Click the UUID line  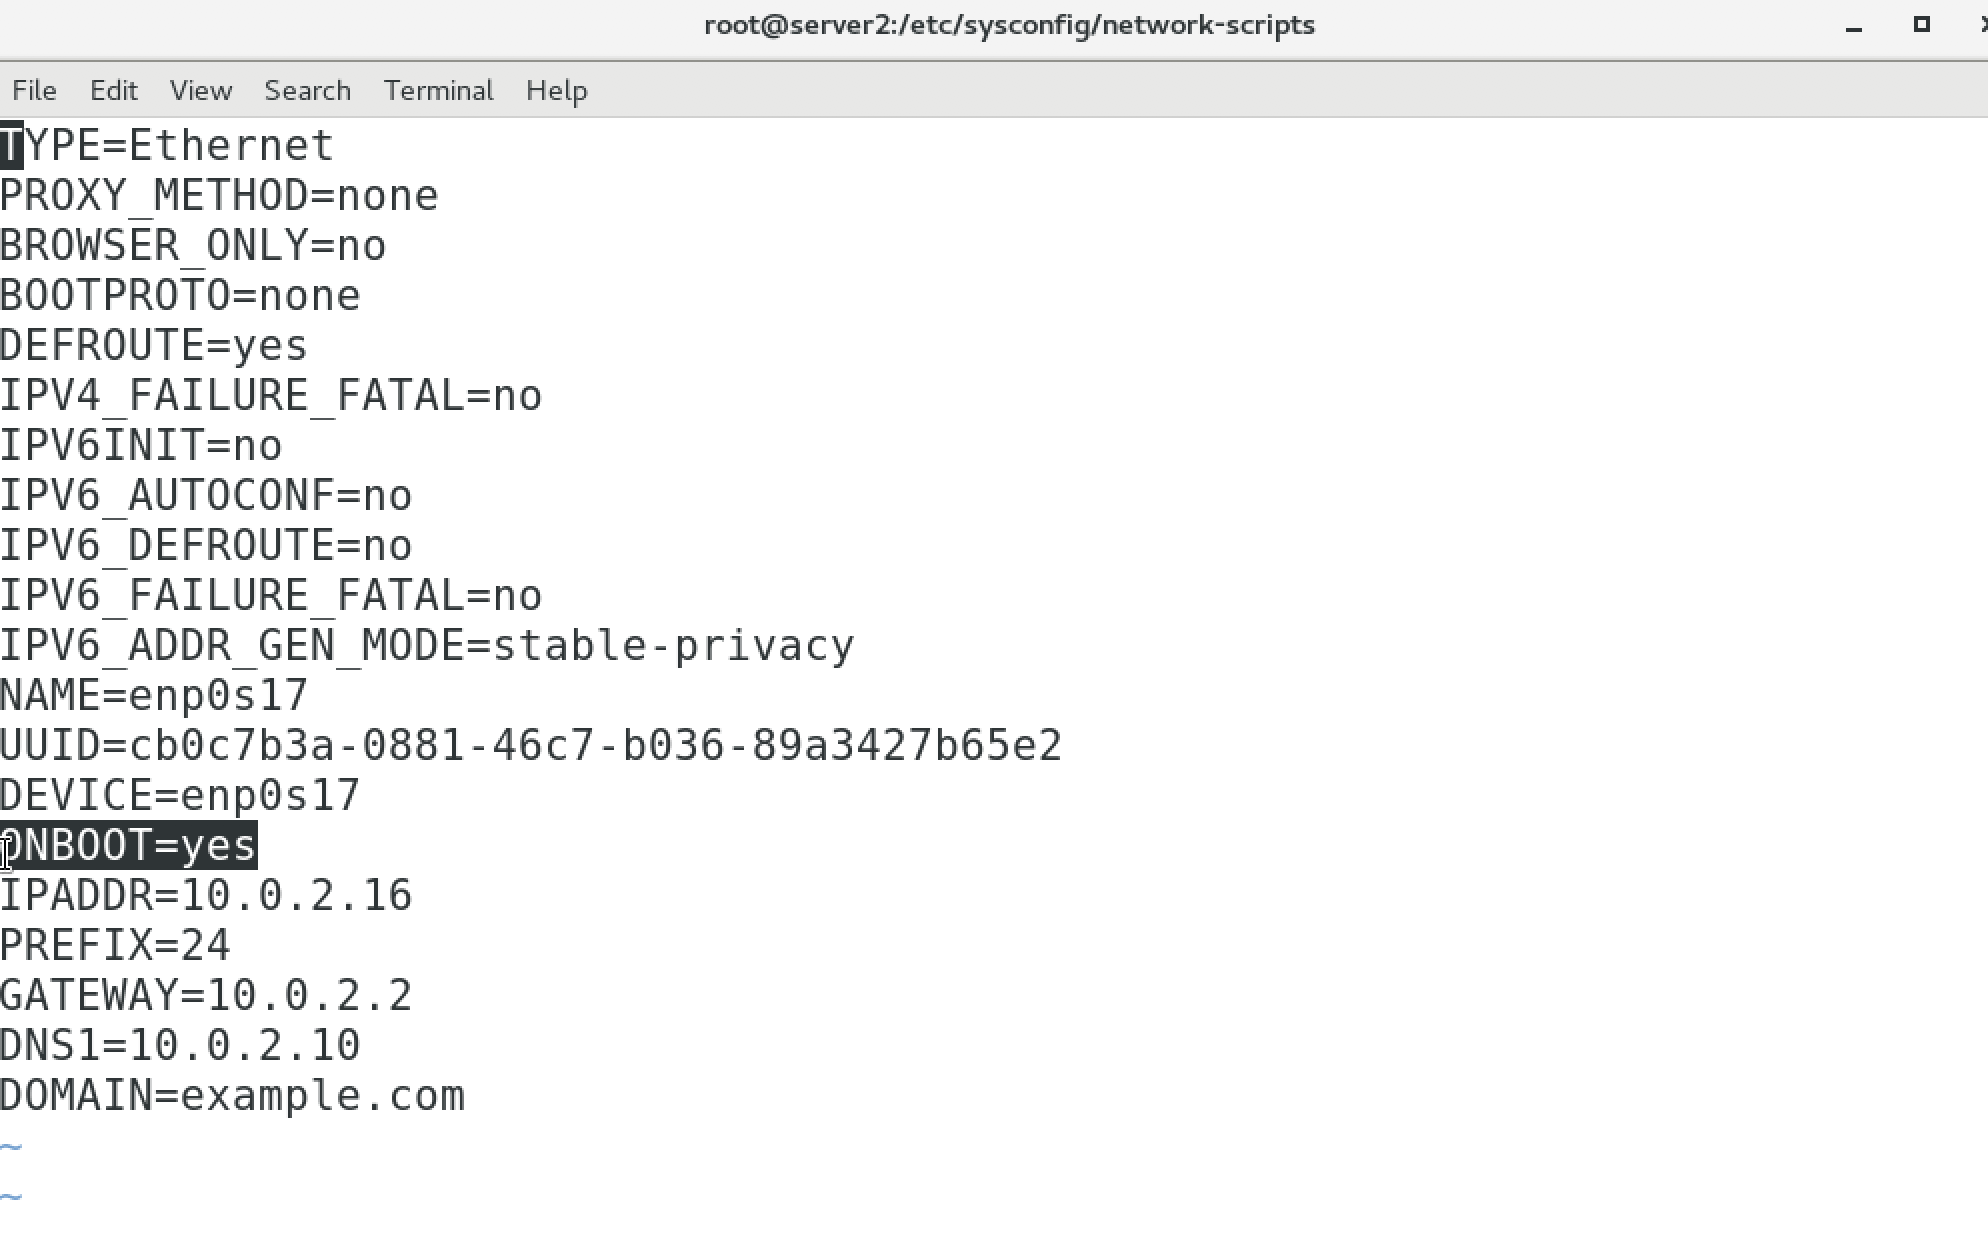(x=531, y=746)
